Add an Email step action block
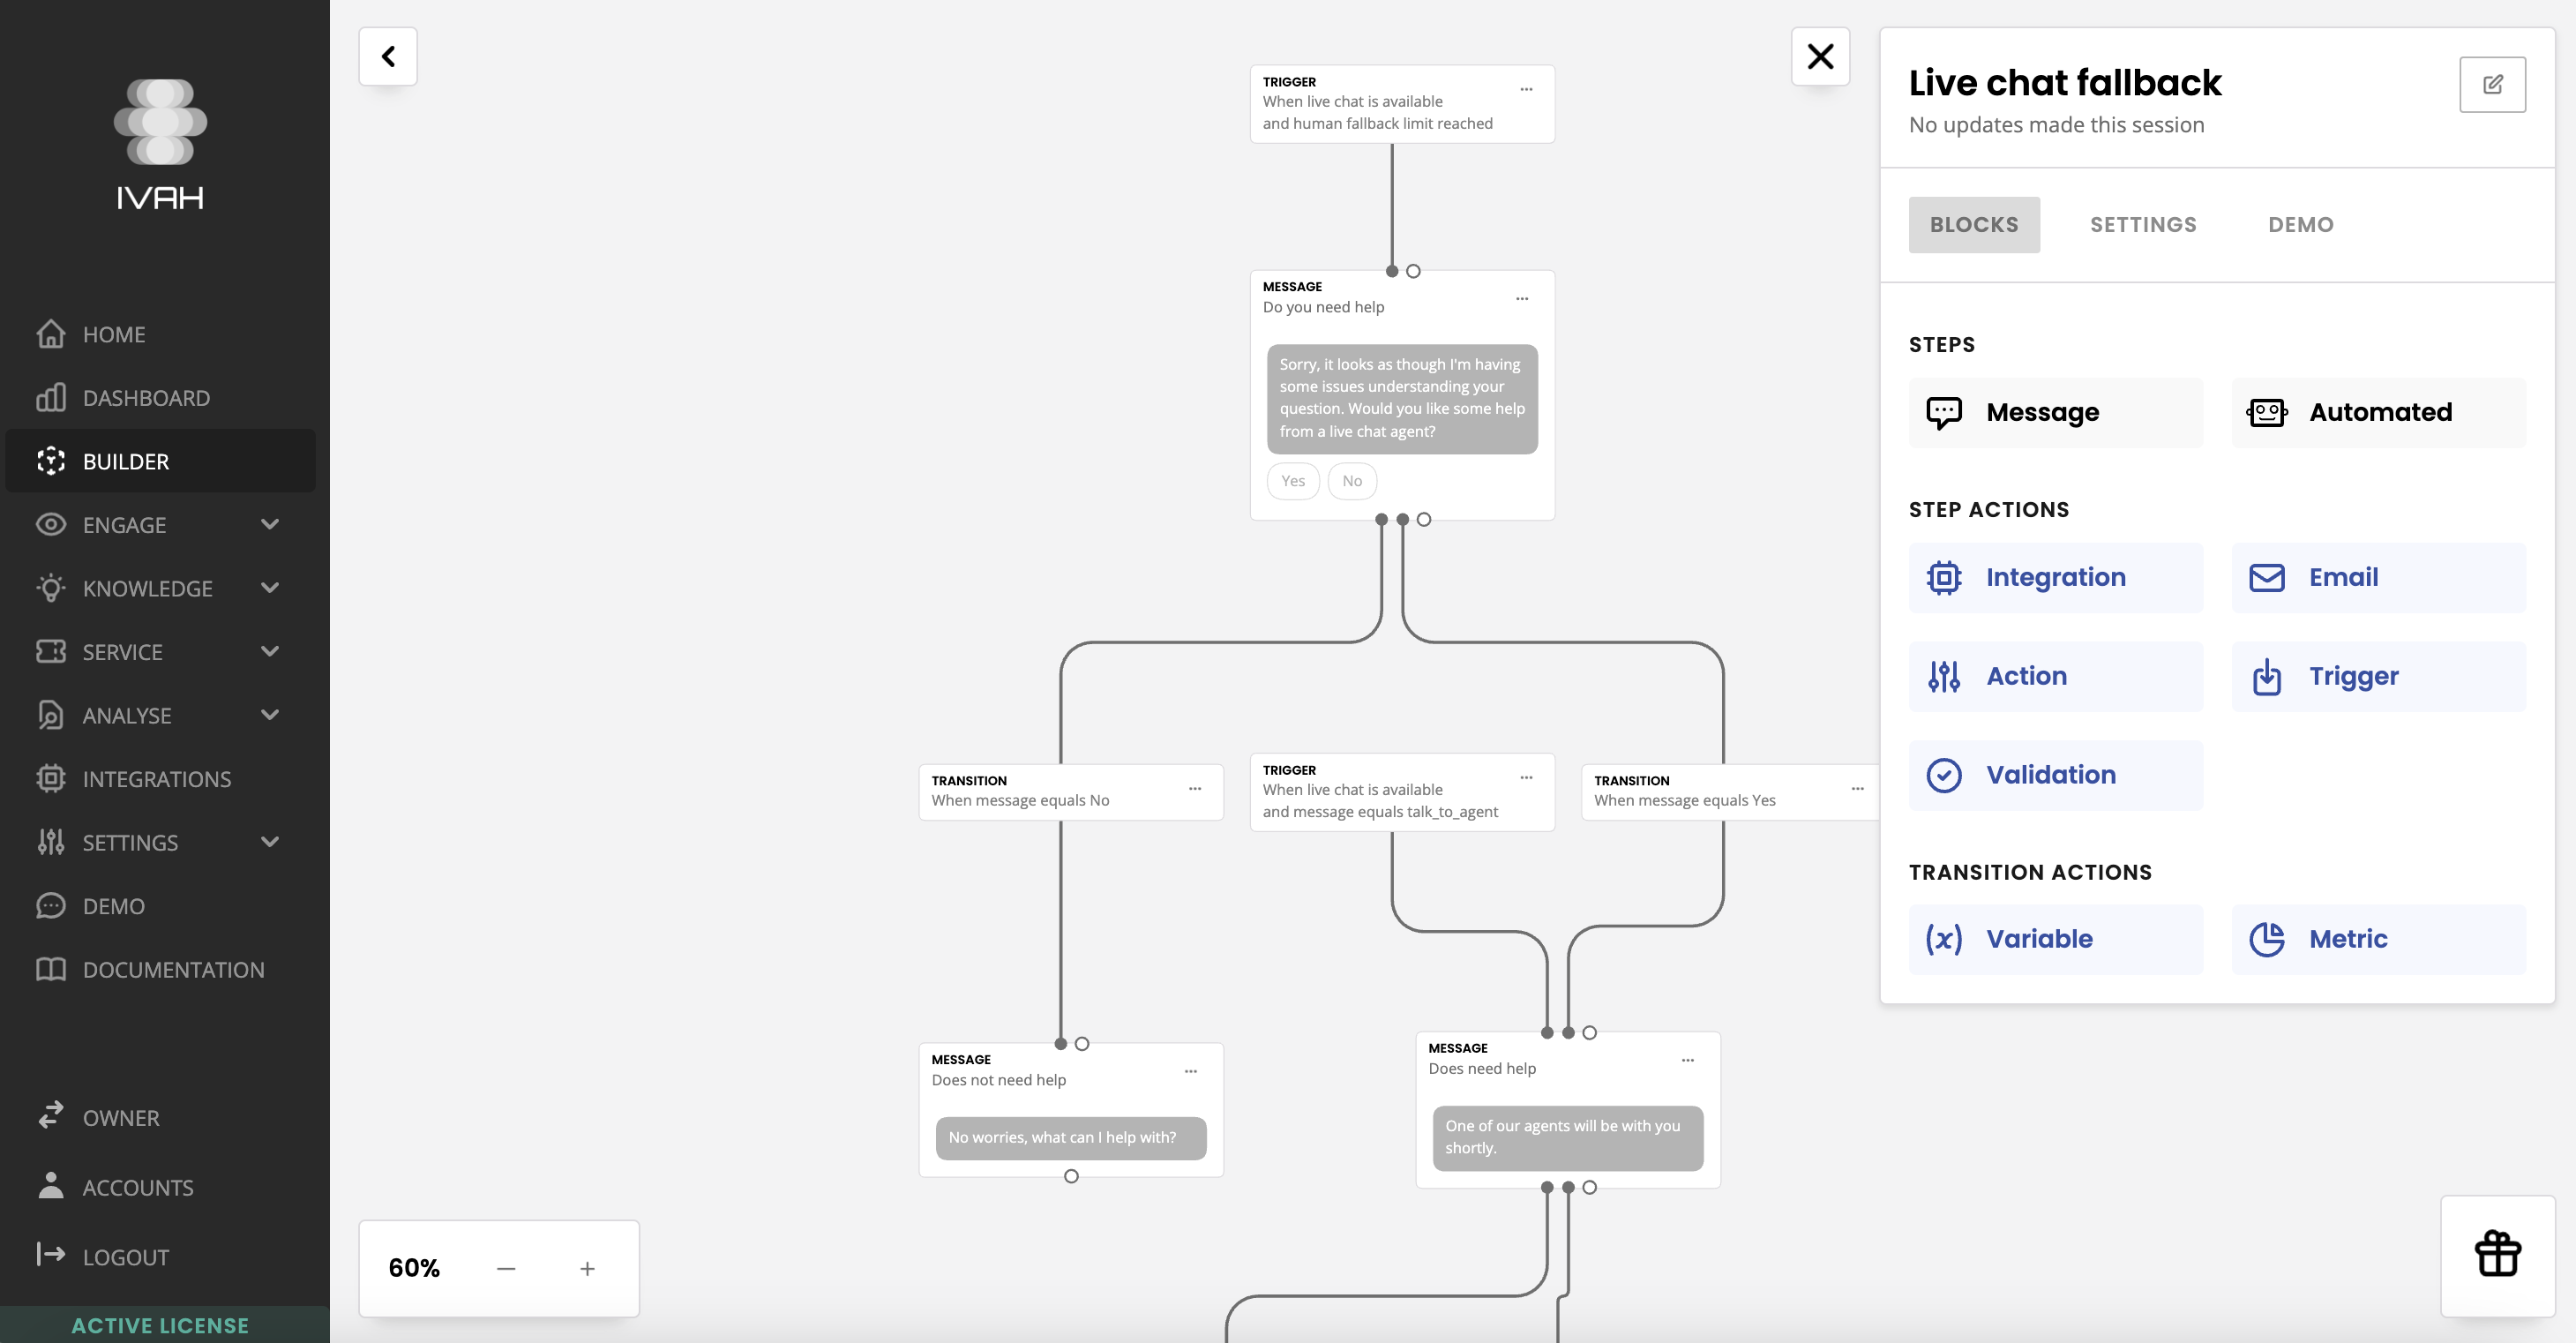 (x=2377, y=578)
